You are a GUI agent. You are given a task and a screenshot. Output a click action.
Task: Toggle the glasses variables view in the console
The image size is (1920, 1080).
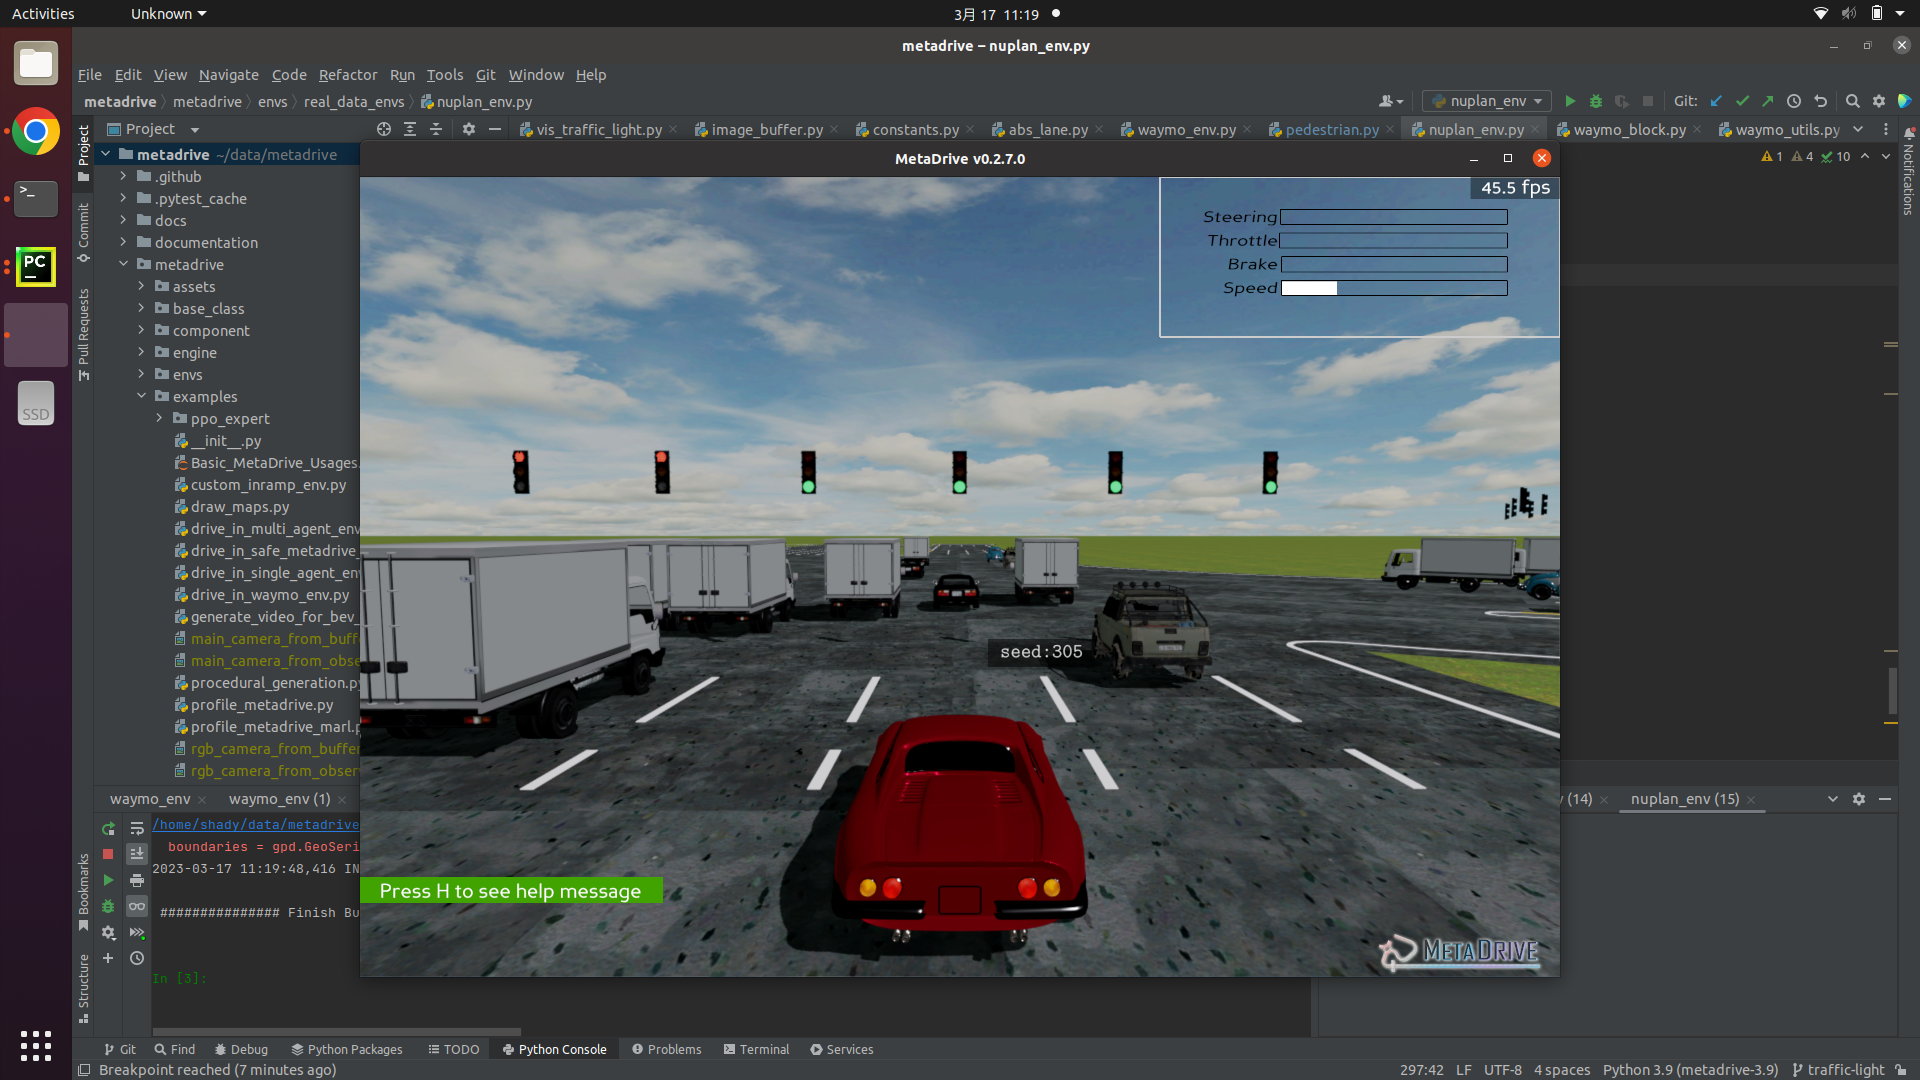point(137,907)
